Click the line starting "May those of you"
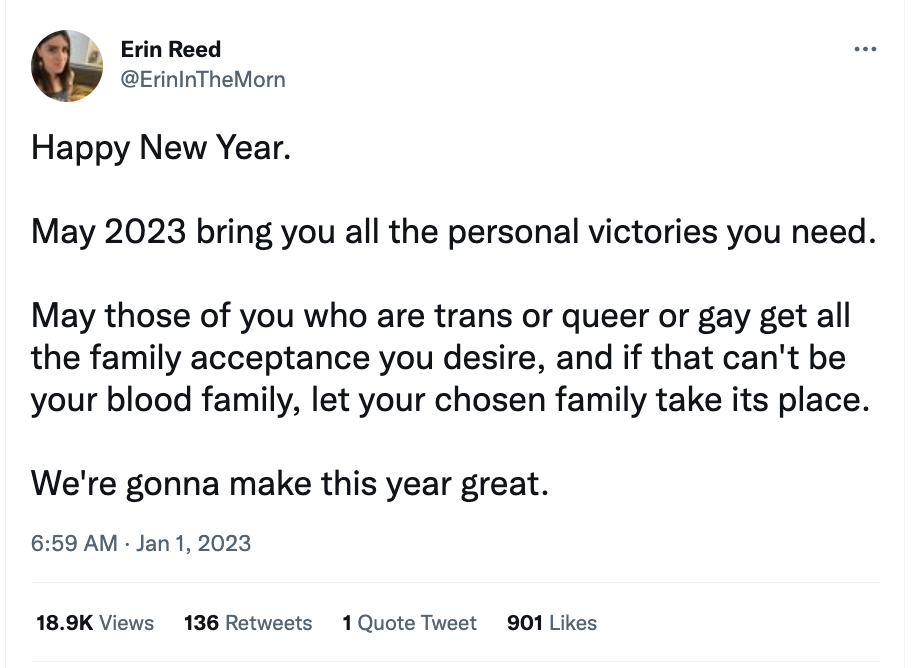The width and height of the screenshot is (914, 668). coord(441,316)
